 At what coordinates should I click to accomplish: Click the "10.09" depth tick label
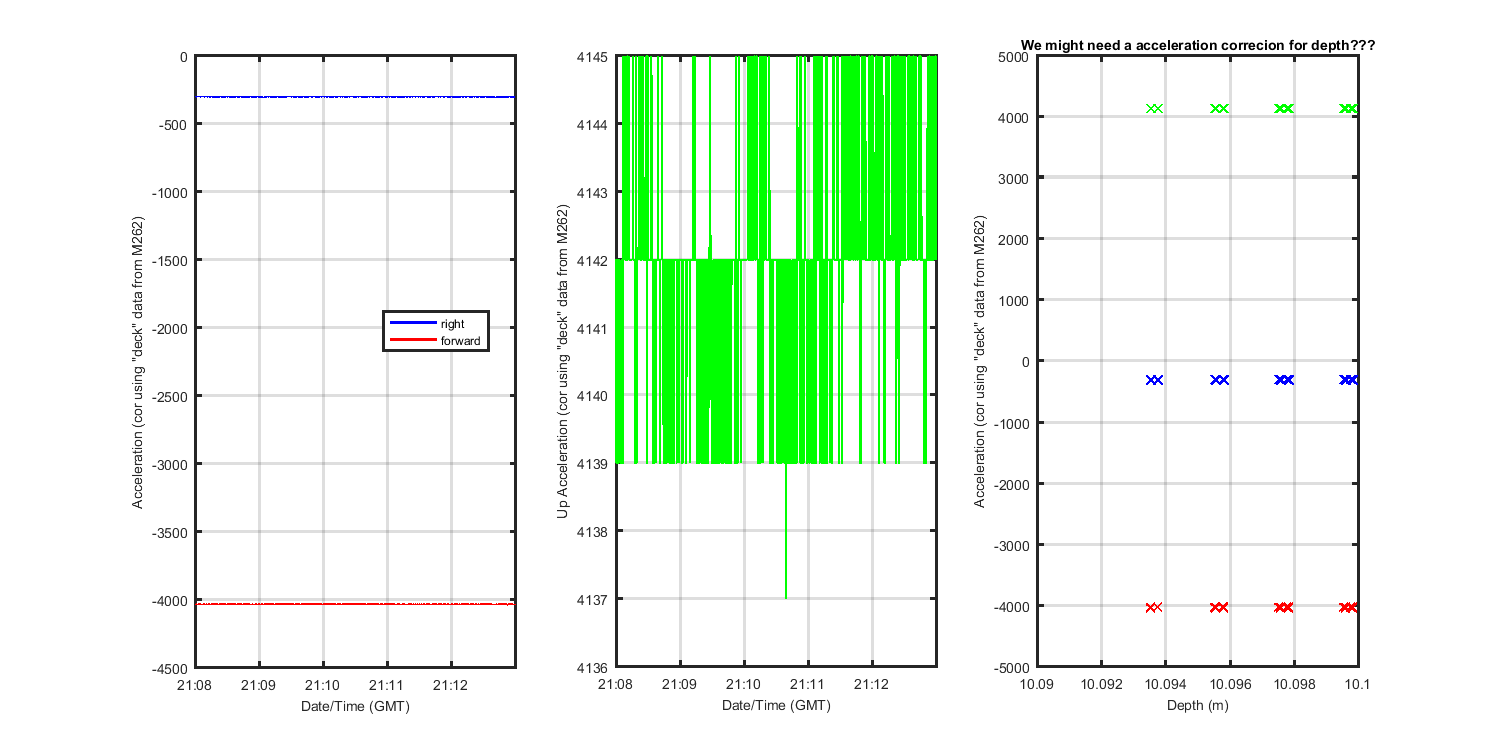(1037, 685)
